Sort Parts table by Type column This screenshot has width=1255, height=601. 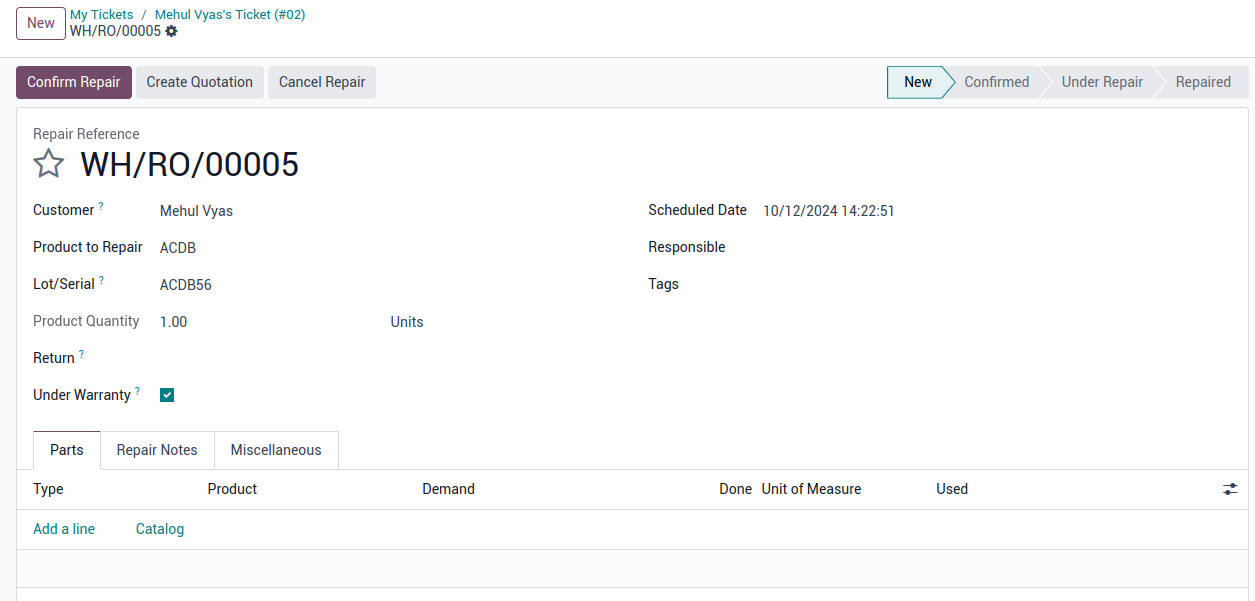click(x=48, y=489)
